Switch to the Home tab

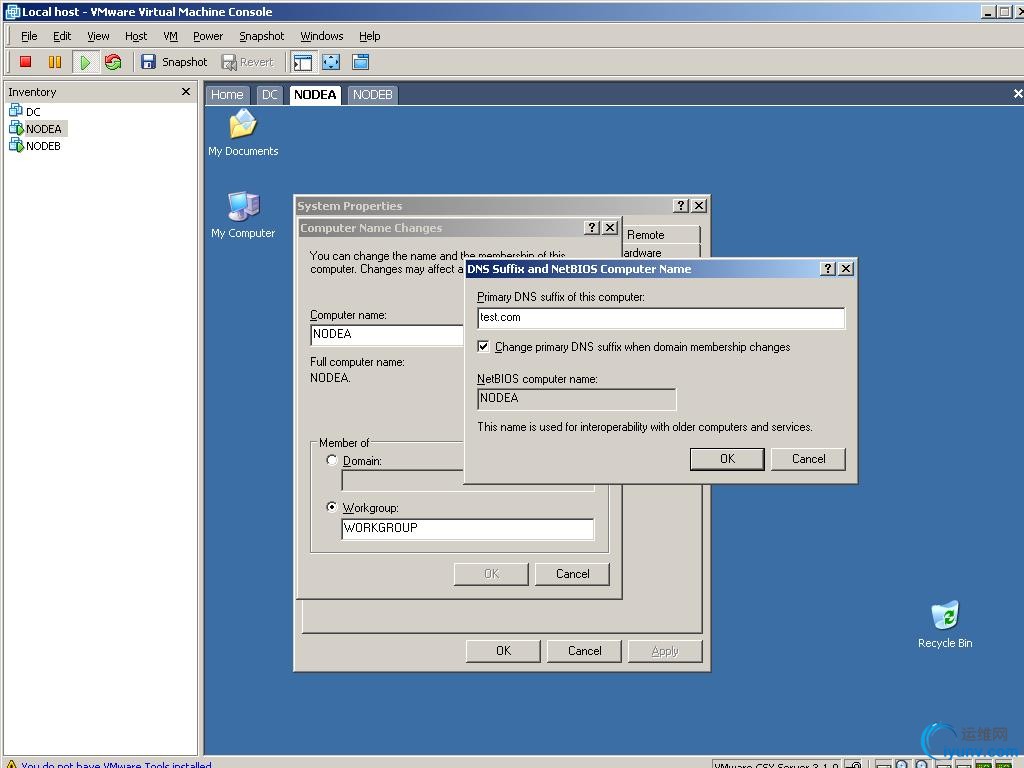227,95
